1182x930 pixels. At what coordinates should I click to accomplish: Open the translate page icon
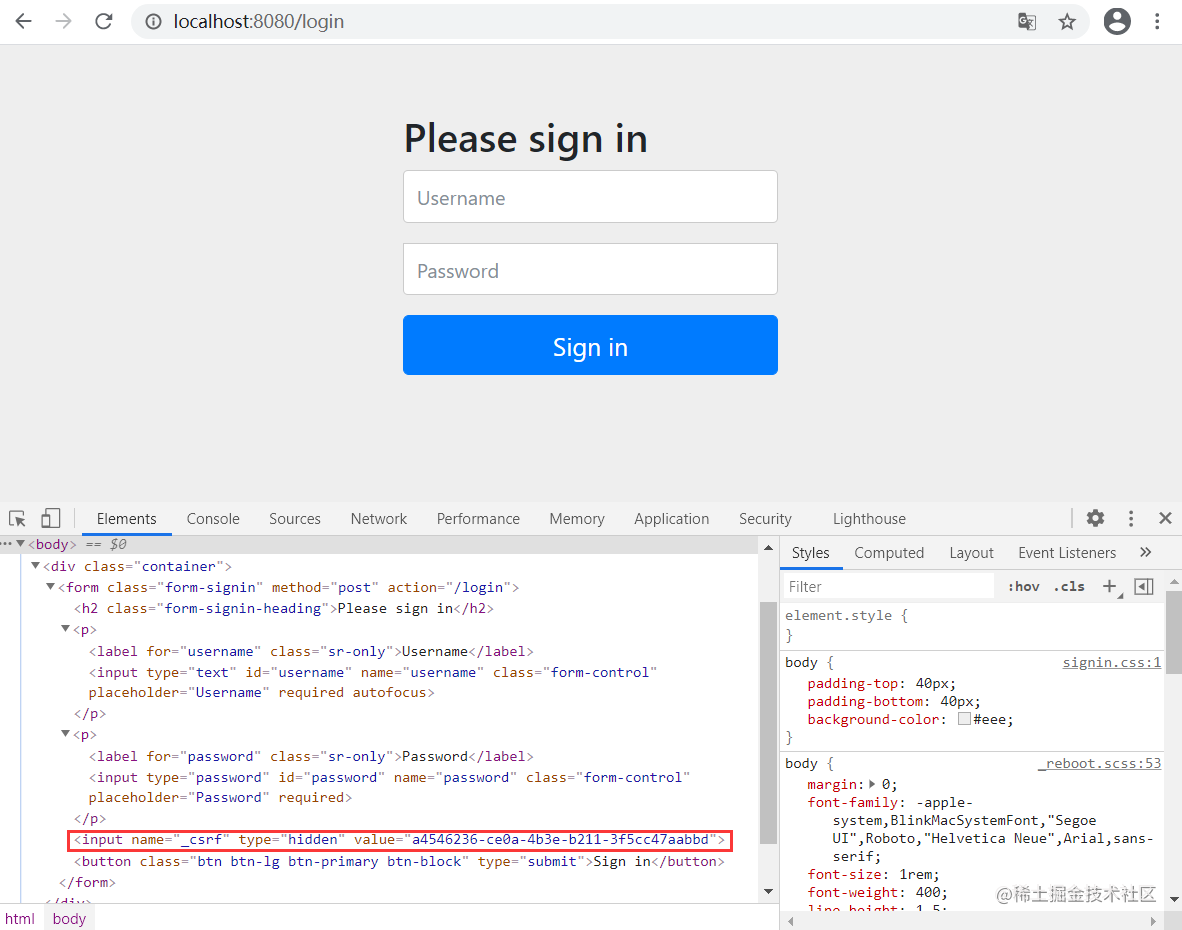coord(1027,22)
